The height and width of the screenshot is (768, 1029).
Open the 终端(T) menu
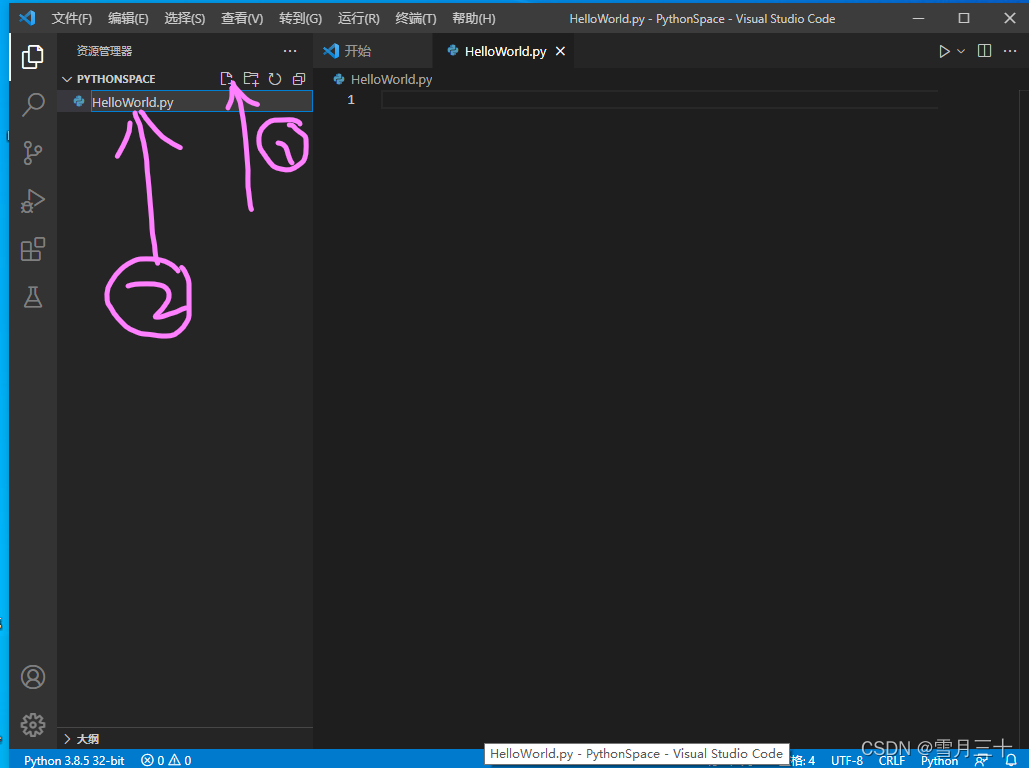click(415, 18)
